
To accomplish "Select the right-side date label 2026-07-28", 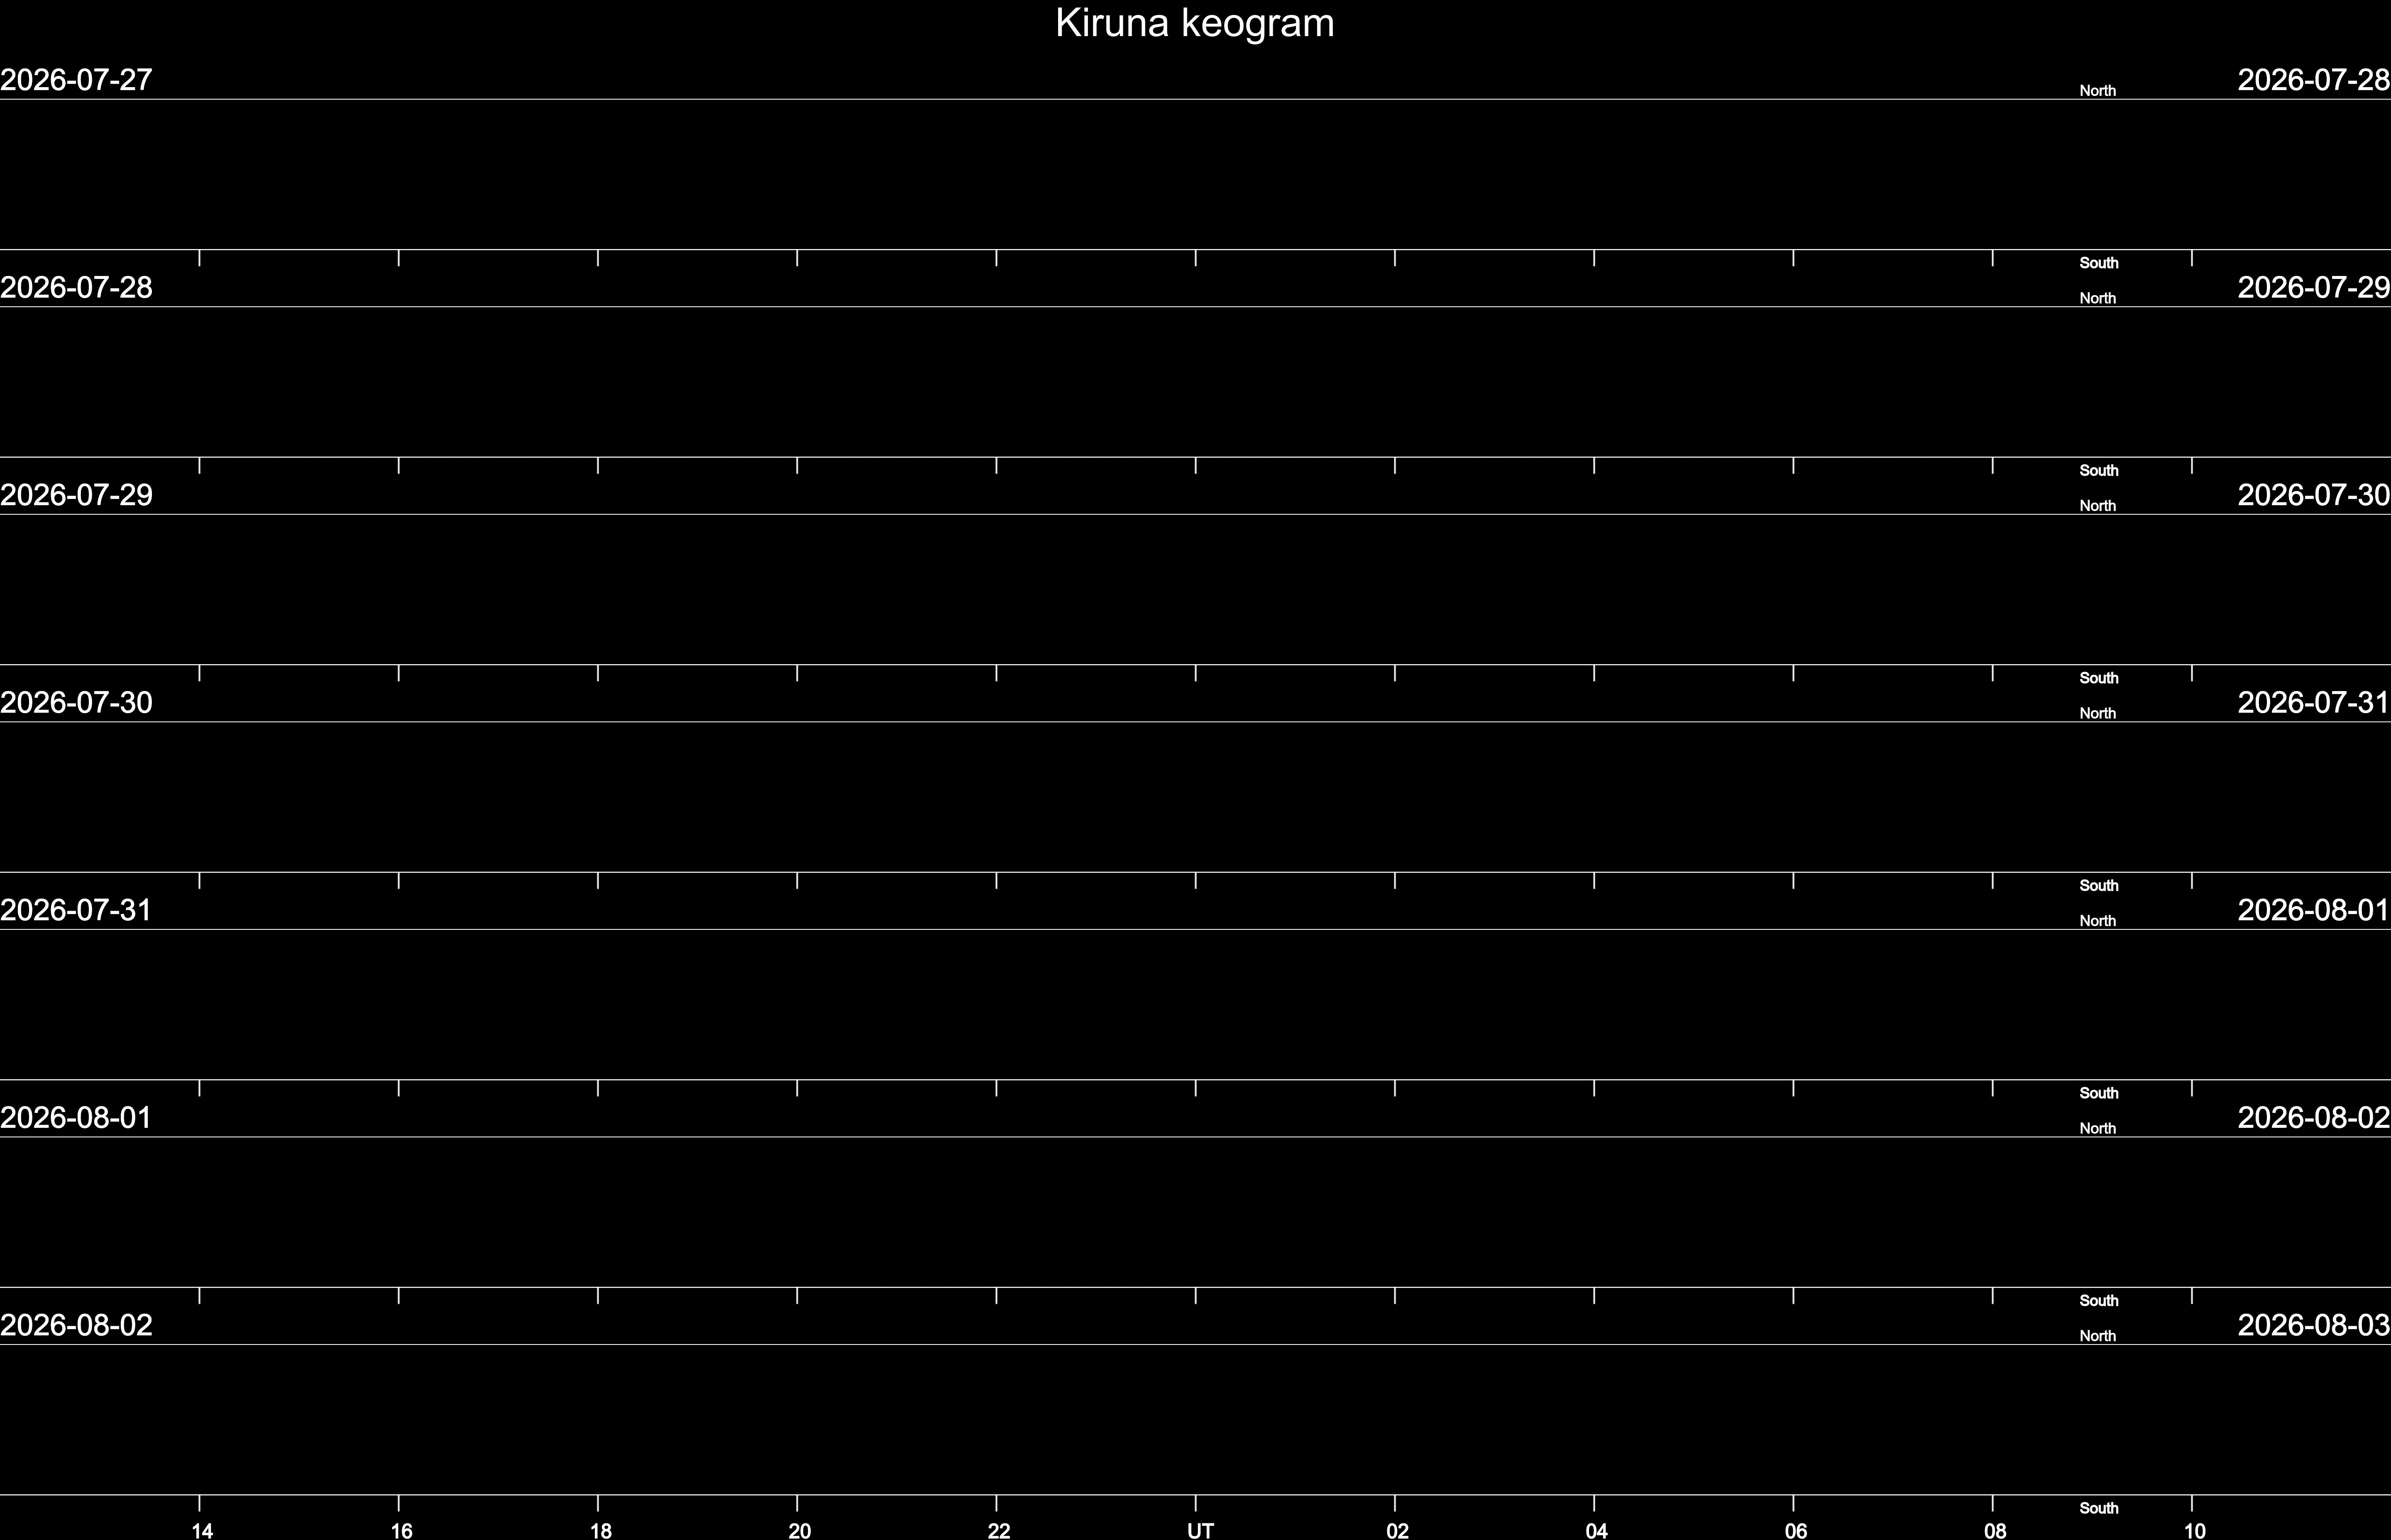I will 2314,80.
